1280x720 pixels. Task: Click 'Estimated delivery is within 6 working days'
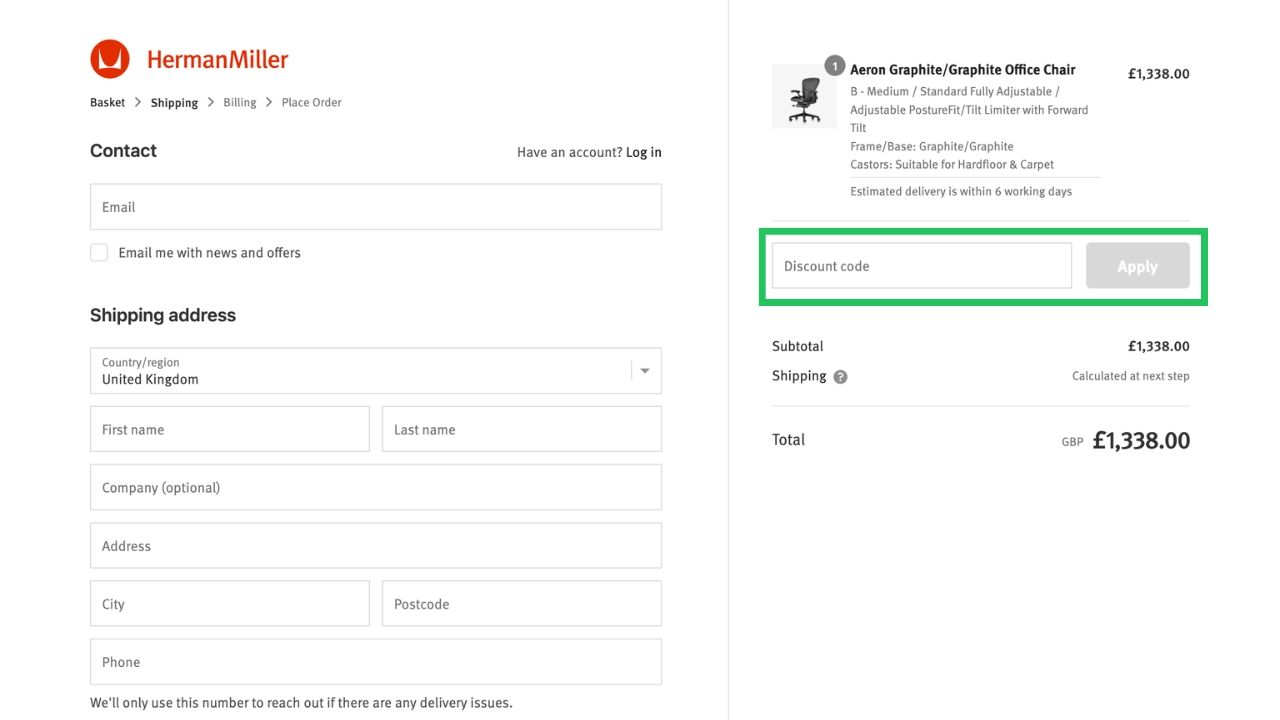961,191
